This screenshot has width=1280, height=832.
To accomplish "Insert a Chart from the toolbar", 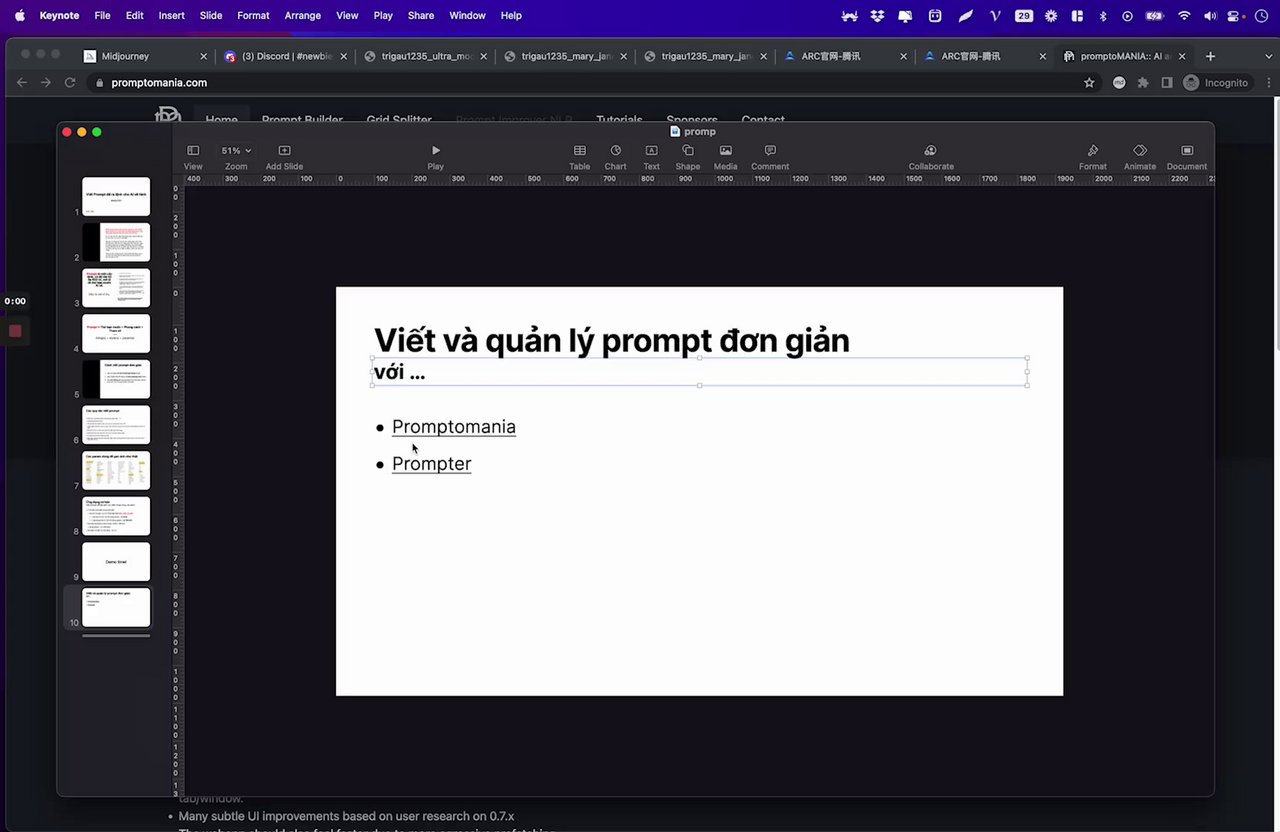I will pos(616,157).
